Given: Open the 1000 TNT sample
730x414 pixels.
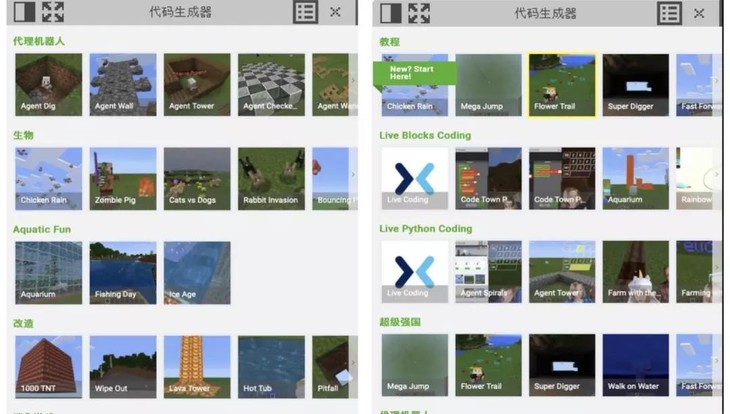Looking at the screenshot, I should pyautogui.click(x=48, y=367).
